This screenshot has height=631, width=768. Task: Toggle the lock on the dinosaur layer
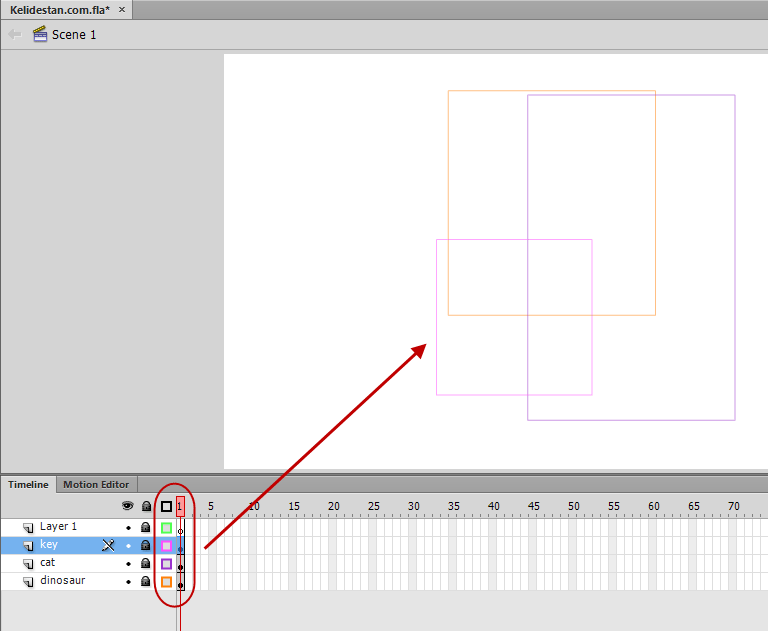tap(145, 581)
